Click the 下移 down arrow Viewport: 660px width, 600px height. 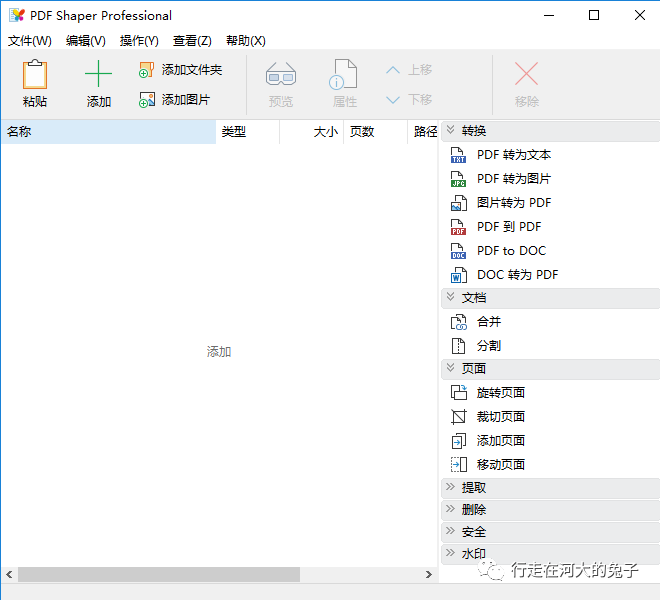pos(393,100)
